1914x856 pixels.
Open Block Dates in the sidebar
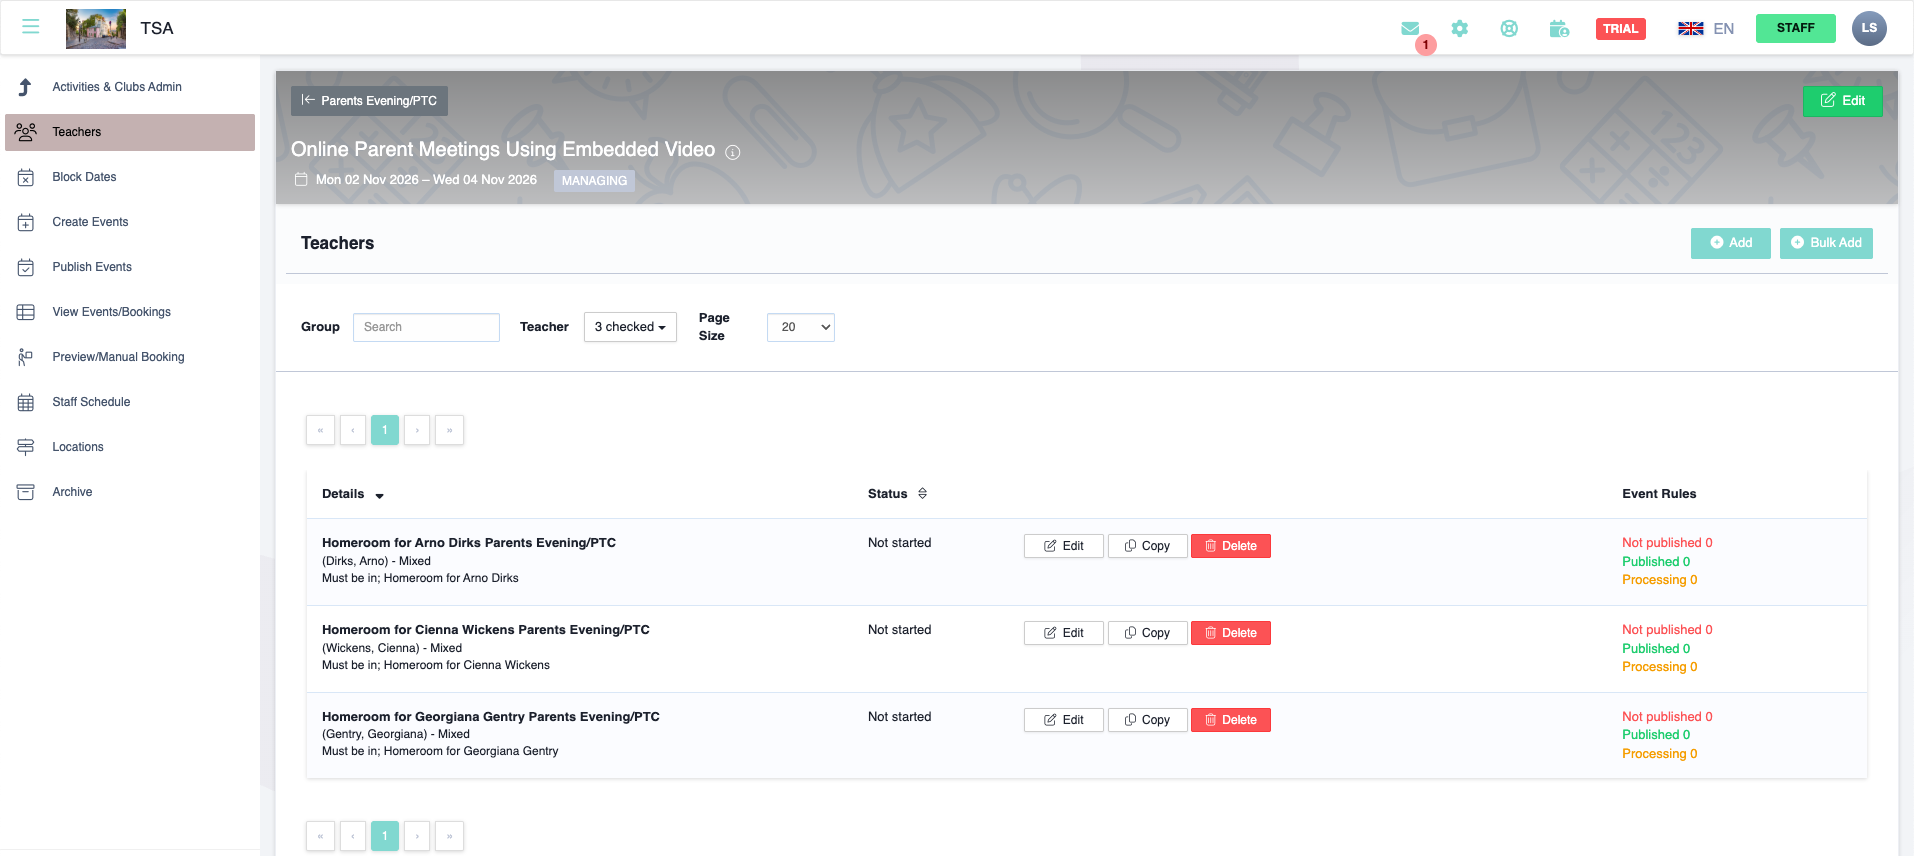(84, 177)
